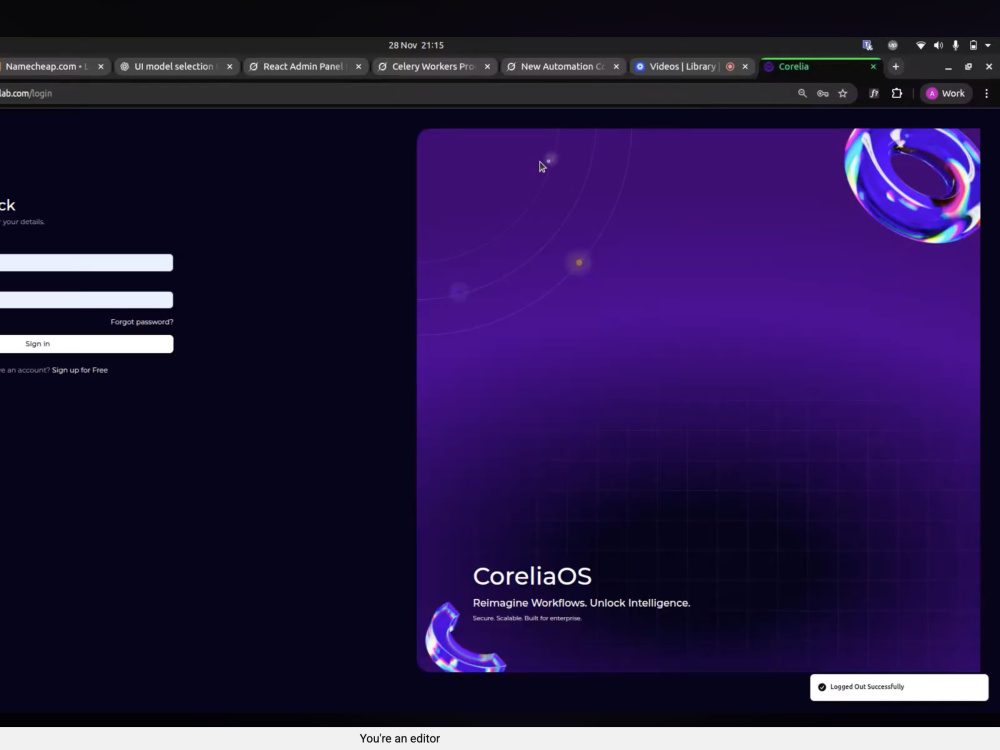1000x750 pixels.
Task: Open the clock showing 28 Nov 21:15
Action: (x=416, y=45)
